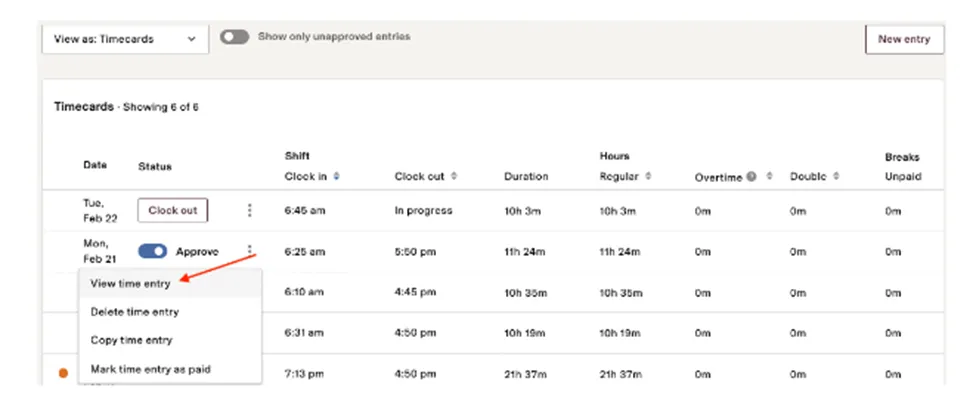The image size is (973, 403).
Task: Toggle Show only unapproved entries switch
Action: tap(235, 37)
